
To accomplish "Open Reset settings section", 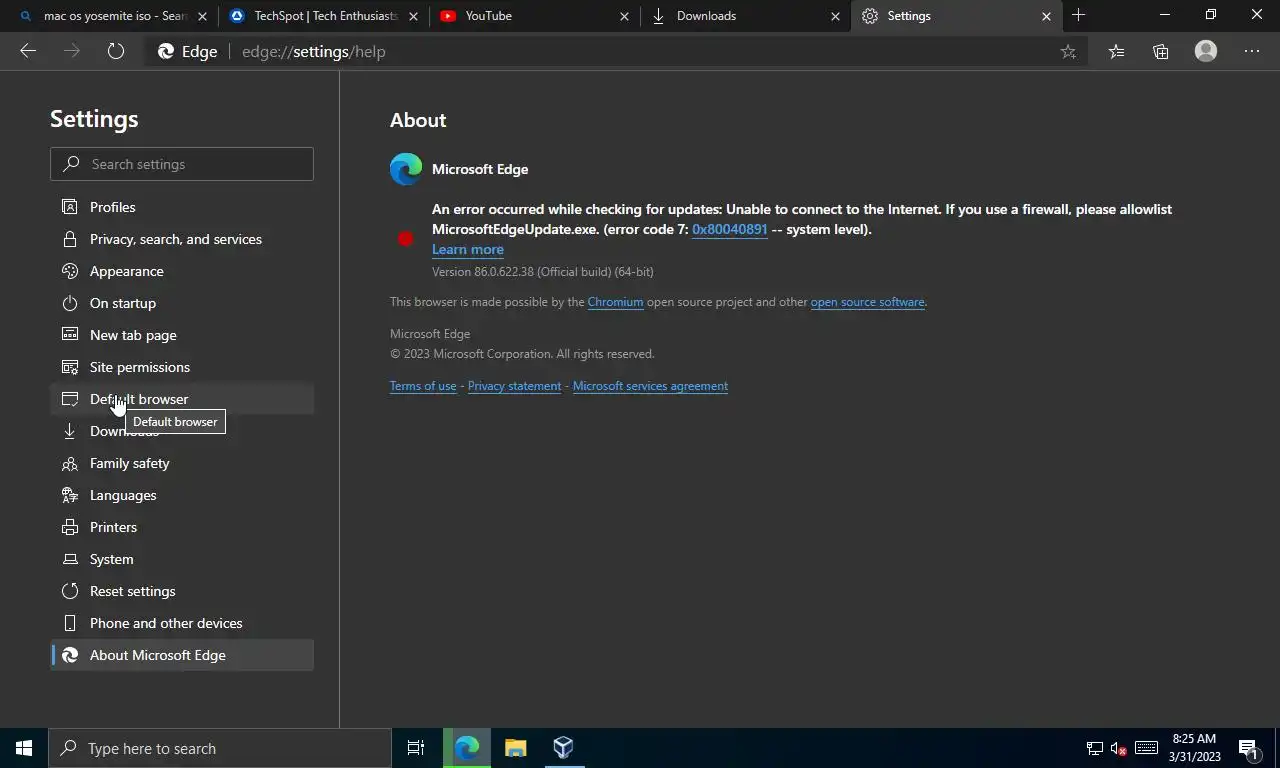I will 182,591.
